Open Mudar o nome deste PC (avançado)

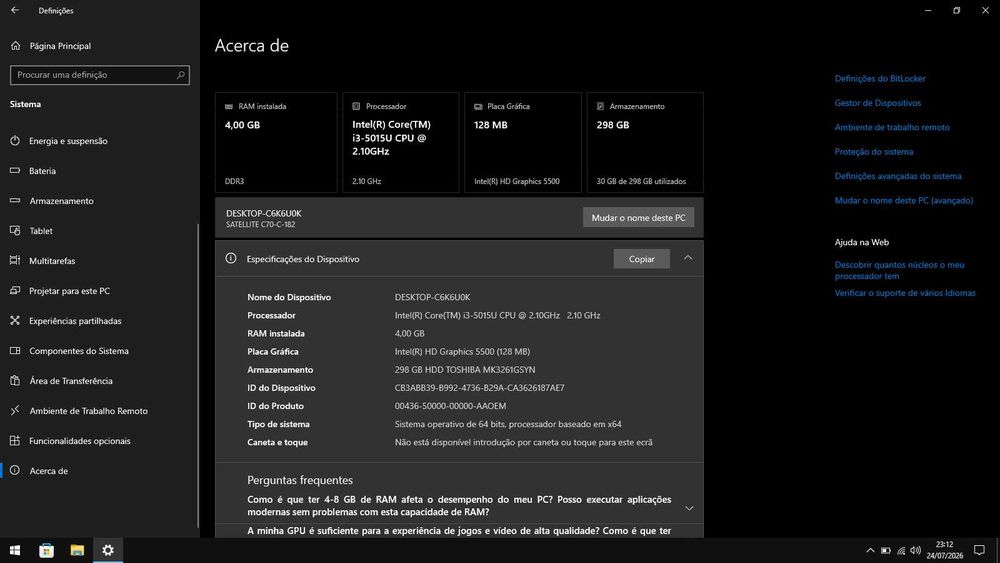click(x=904, y=200)
